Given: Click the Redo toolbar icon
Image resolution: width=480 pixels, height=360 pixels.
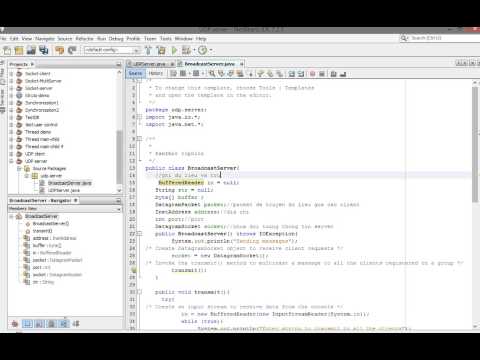Looking at the screenshot, I should (x=72, y=50).
